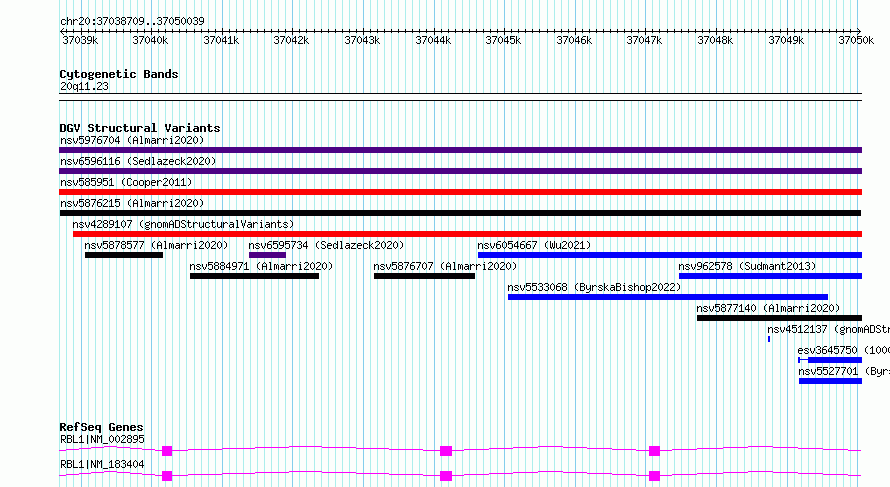This screenshot has width=890, height=487.
Task: Click the nsv6596116 (Sedlazeck2020) label
Action: (x=138, y=161)
